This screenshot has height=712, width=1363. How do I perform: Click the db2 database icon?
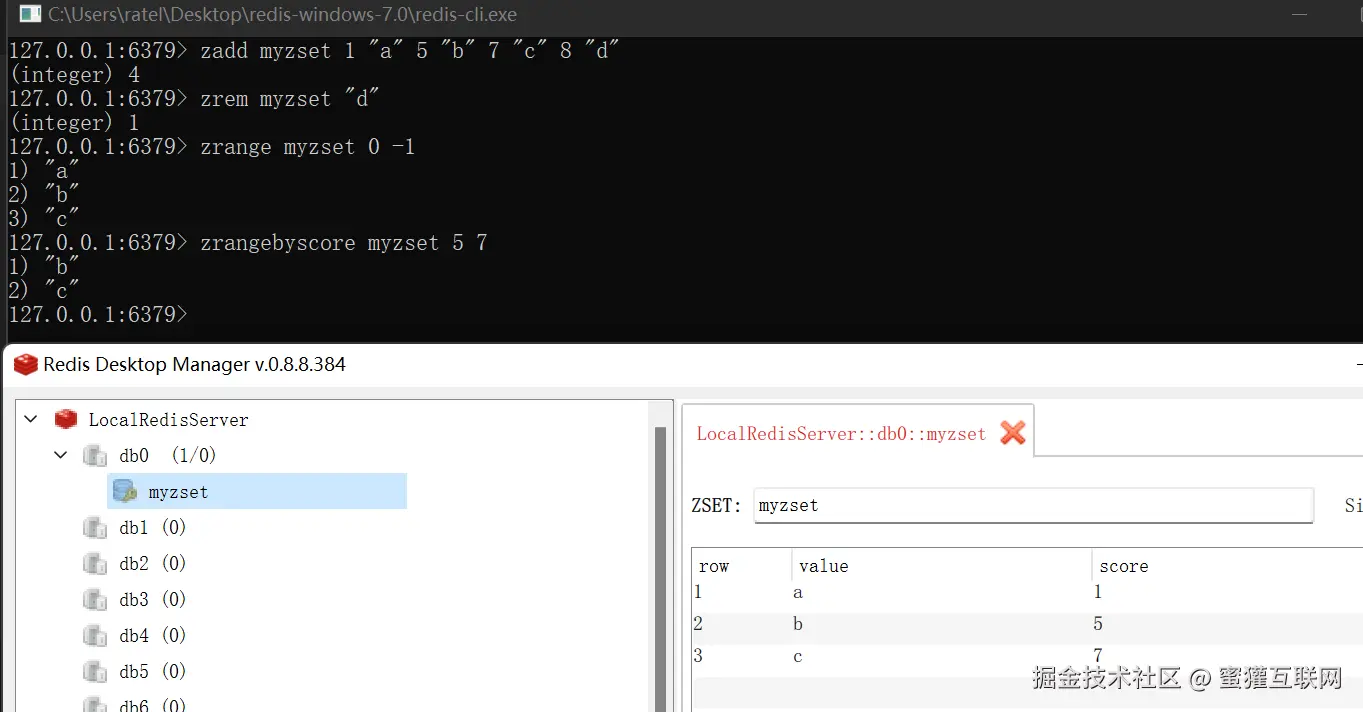click(95, 564)
